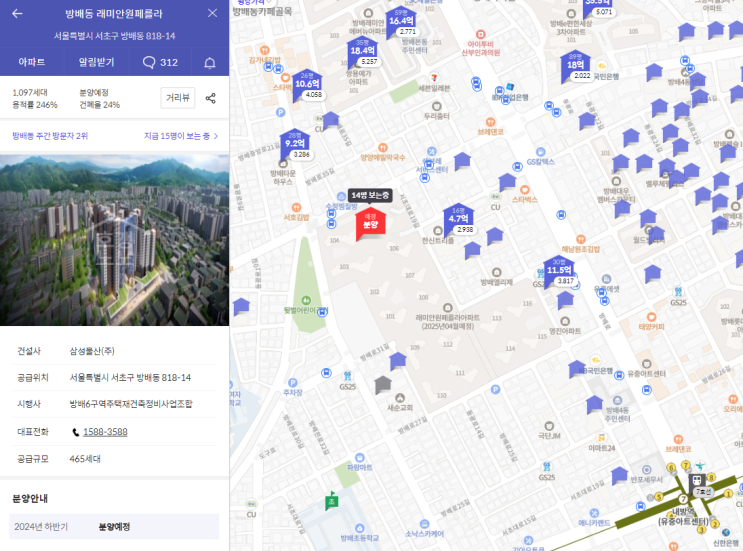Click 방배동 주간 방문자 2위 text
This screenshot has width=743, height=551.
pyautogui.click(x=50, y=136)
